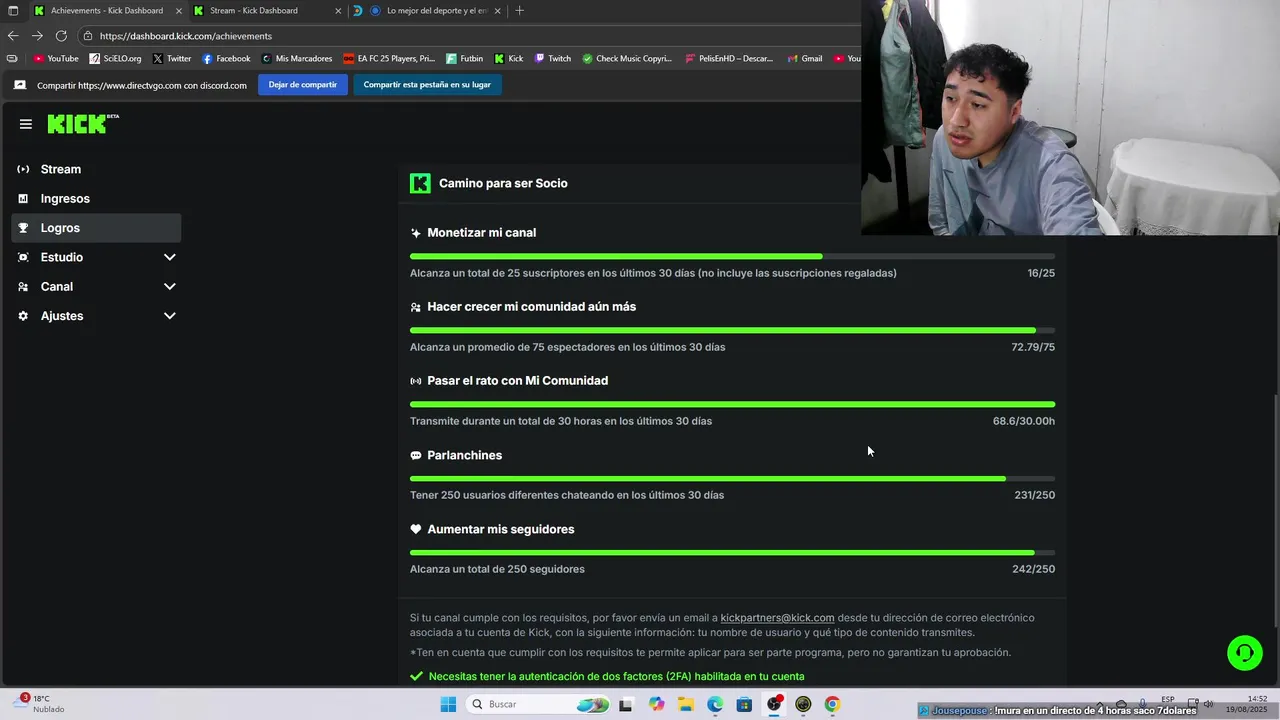The height and width of the screenshot is (720, 1280).
Task: Open Copilot from the taskbar
Action: [656, 704]
